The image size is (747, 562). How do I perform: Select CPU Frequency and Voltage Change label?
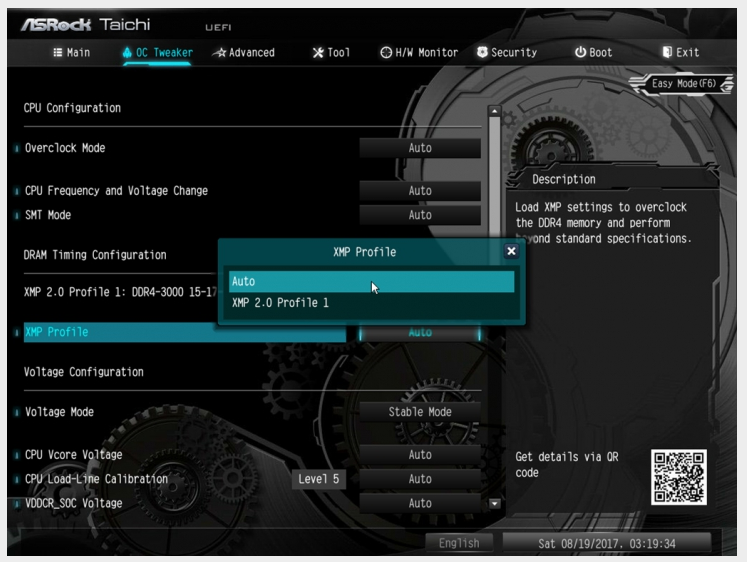116,191
